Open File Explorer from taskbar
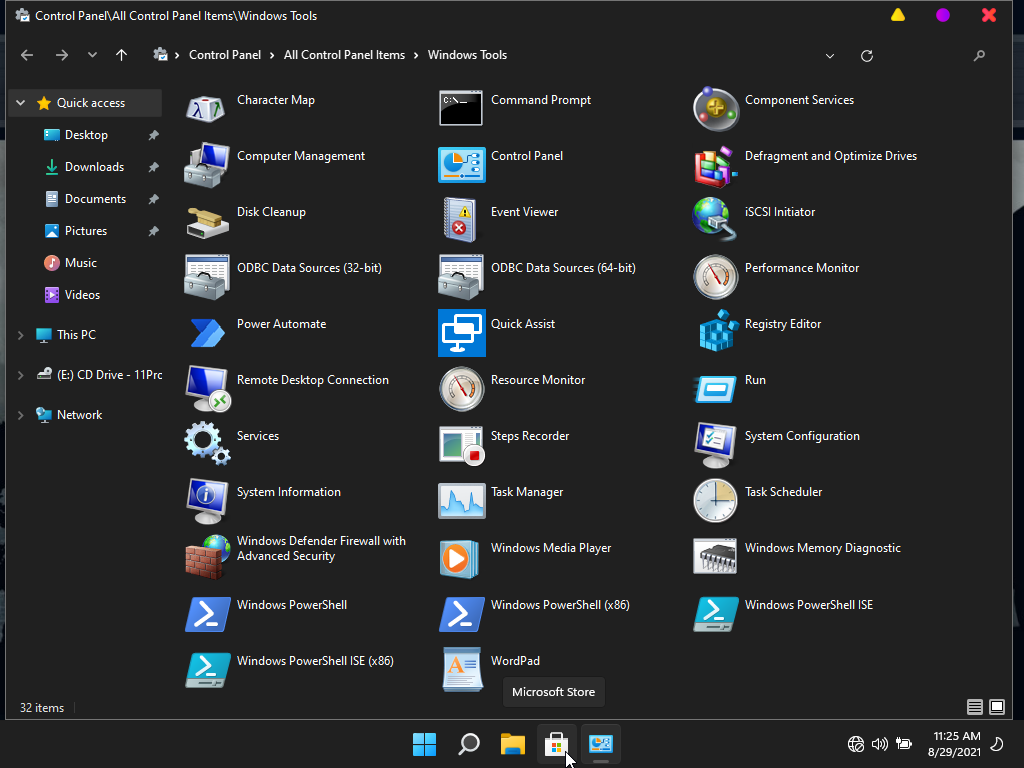The image size is (1024, 768). click(x=513, y=744)
